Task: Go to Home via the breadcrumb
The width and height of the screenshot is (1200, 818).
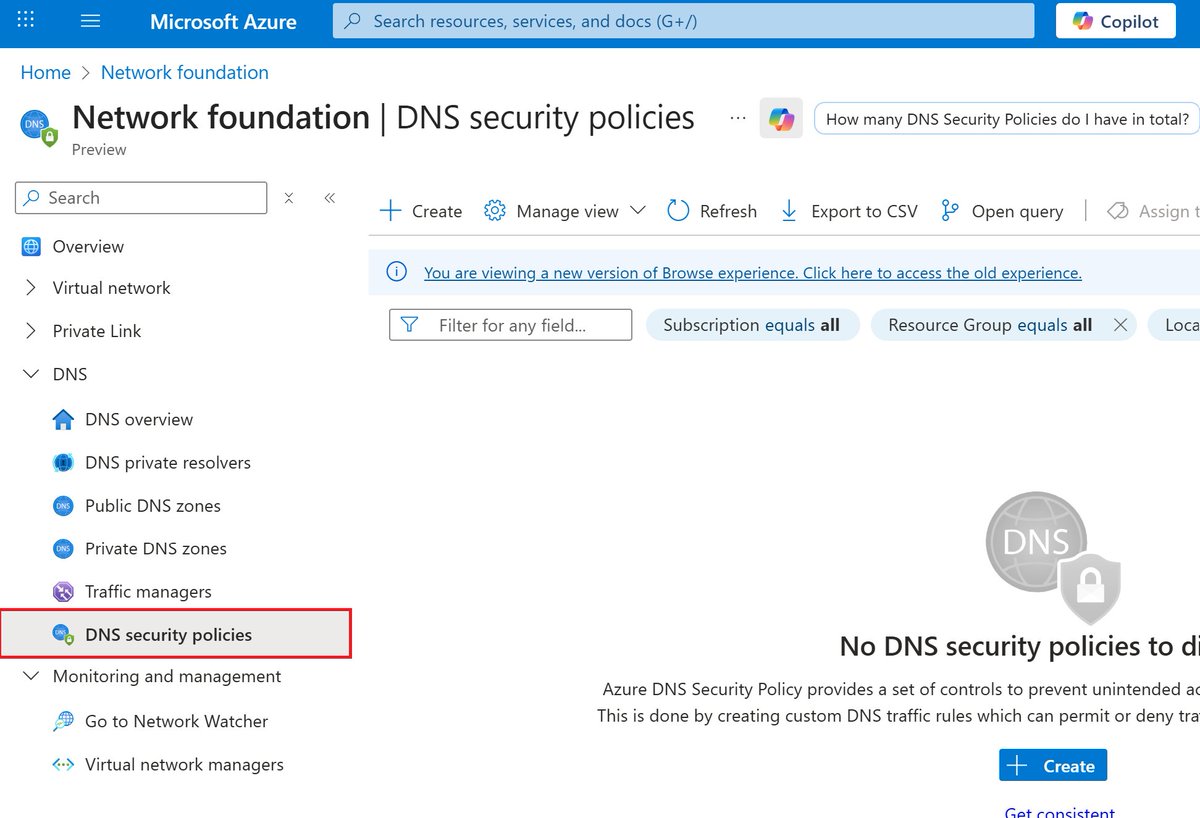Action: click(45, 72)
